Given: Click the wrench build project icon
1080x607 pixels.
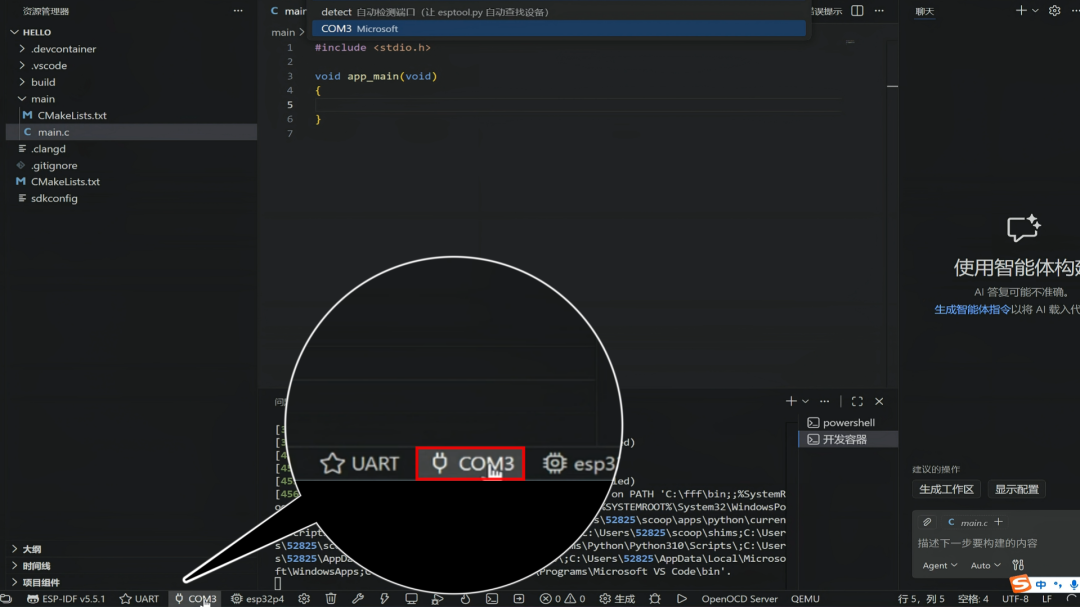Looking at the screenshot, I should click(x=357, y=599).
